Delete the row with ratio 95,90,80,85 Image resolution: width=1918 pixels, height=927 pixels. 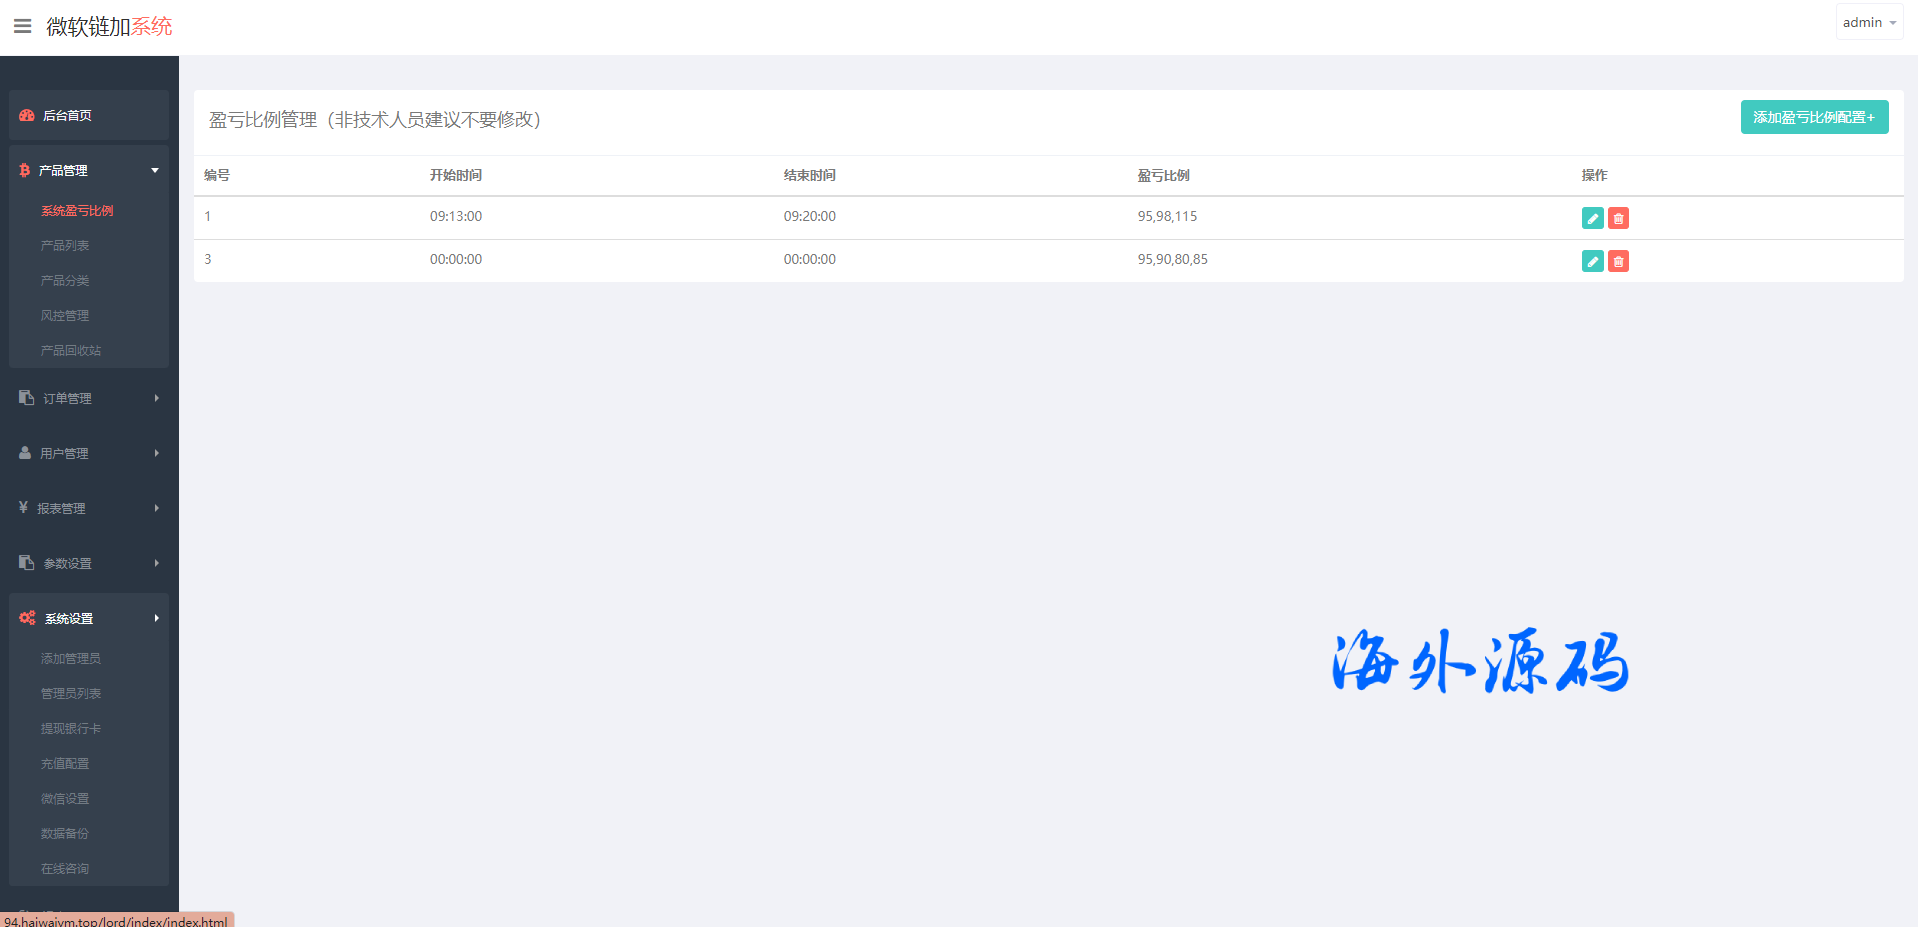pos(1618,261)
